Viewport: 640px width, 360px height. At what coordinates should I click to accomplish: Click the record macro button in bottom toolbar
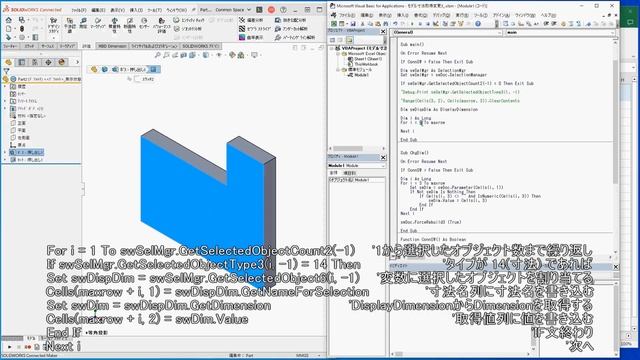pos(28,347)
